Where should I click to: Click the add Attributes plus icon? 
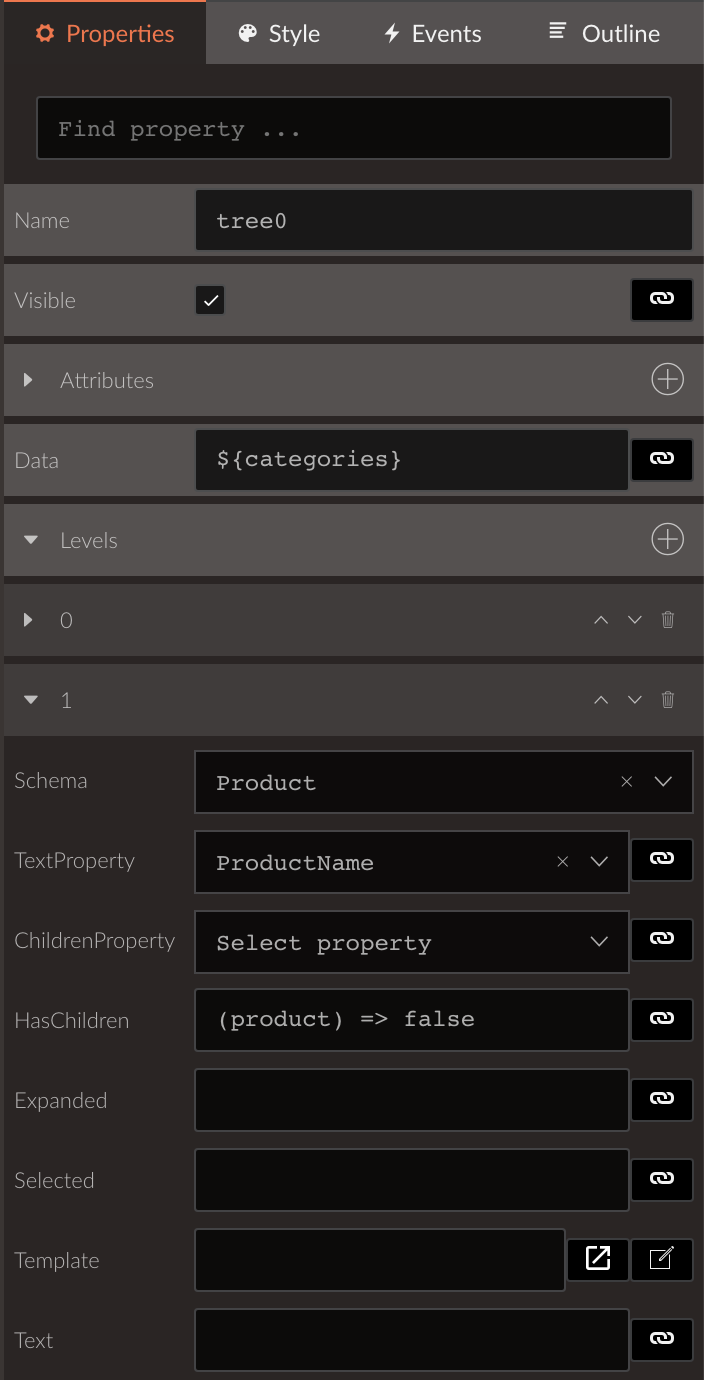(667, 380)
